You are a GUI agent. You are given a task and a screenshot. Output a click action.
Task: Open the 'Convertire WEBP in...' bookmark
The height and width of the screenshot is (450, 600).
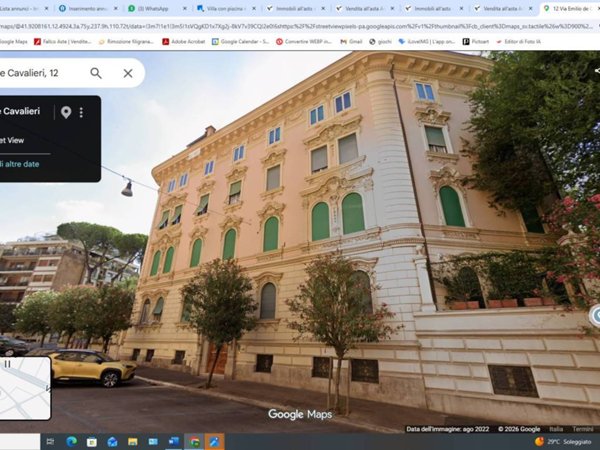coord(304,42)
